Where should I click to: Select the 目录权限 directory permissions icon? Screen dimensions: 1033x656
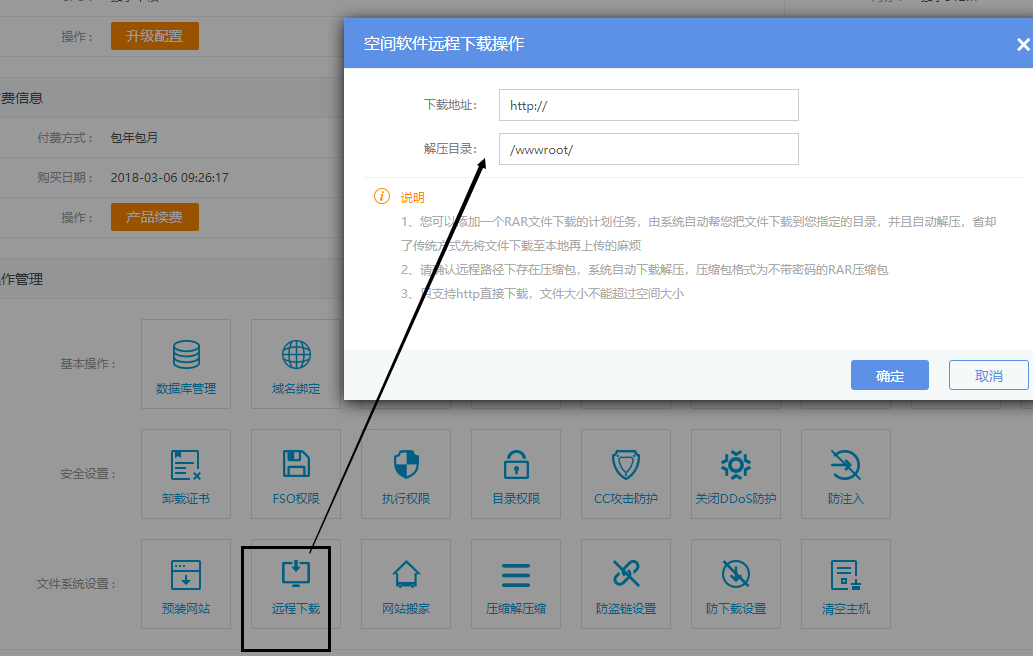pos(515,473)
